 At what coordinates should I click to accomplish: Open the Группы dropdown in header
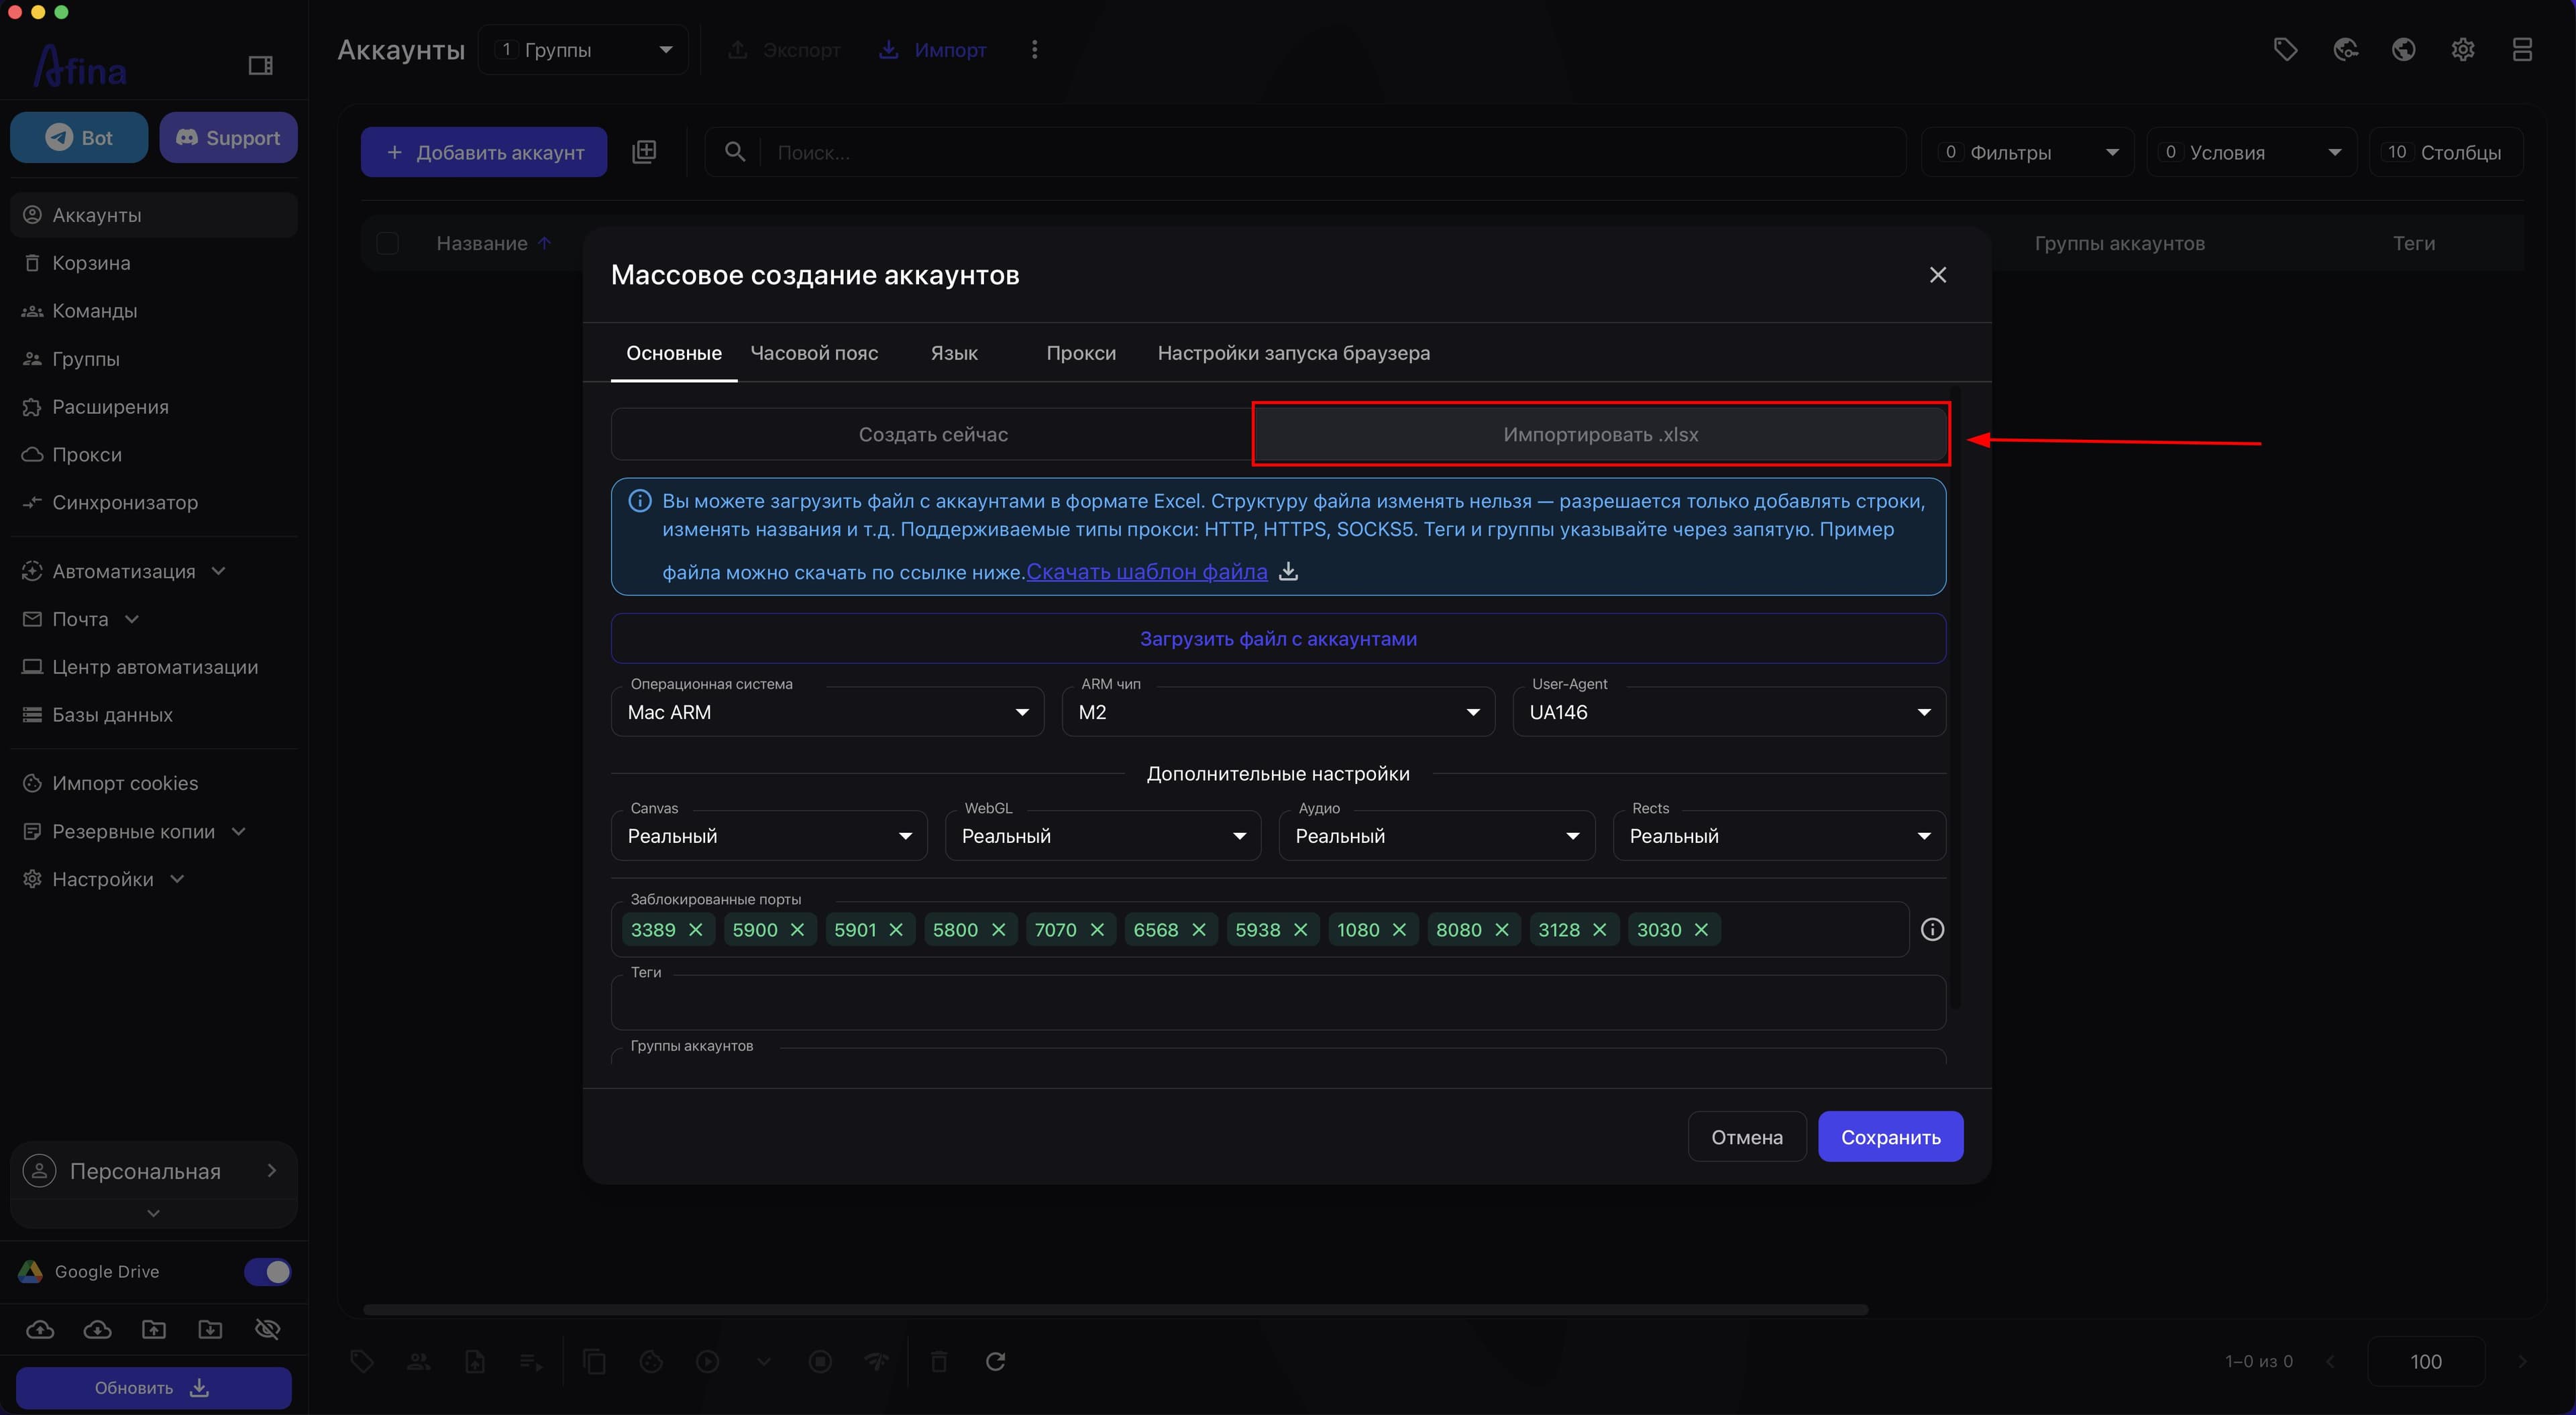tap(584, 50)
